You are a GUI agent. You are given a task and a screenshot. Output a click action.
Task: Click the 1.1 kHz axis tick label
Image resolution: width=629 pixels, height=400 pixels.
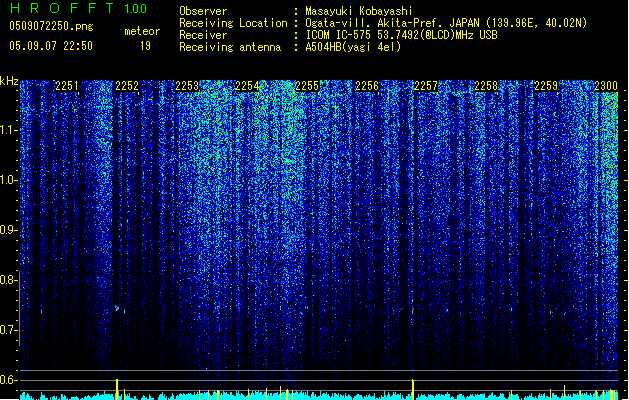coord(8,130)
